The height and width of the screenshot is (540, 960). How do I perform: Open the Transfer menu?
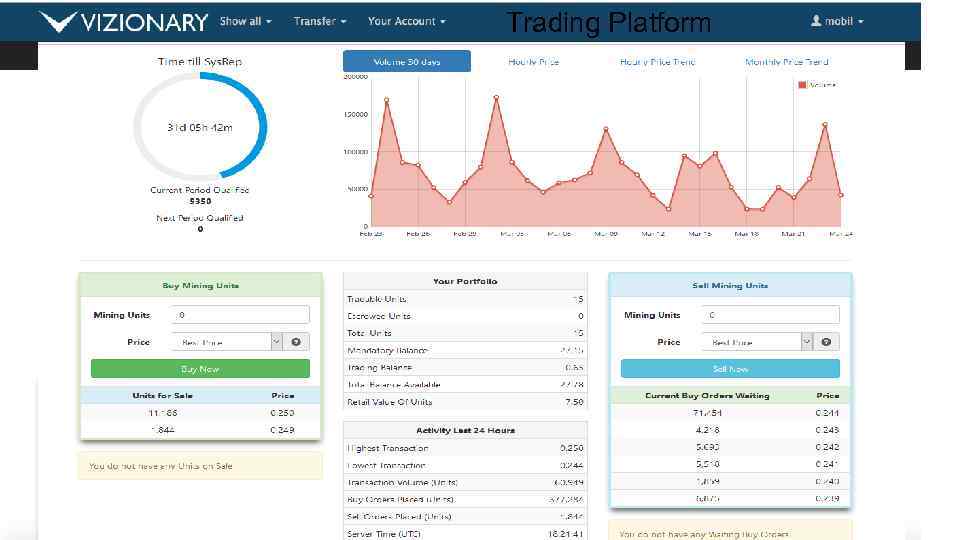[x=320, y=21]
